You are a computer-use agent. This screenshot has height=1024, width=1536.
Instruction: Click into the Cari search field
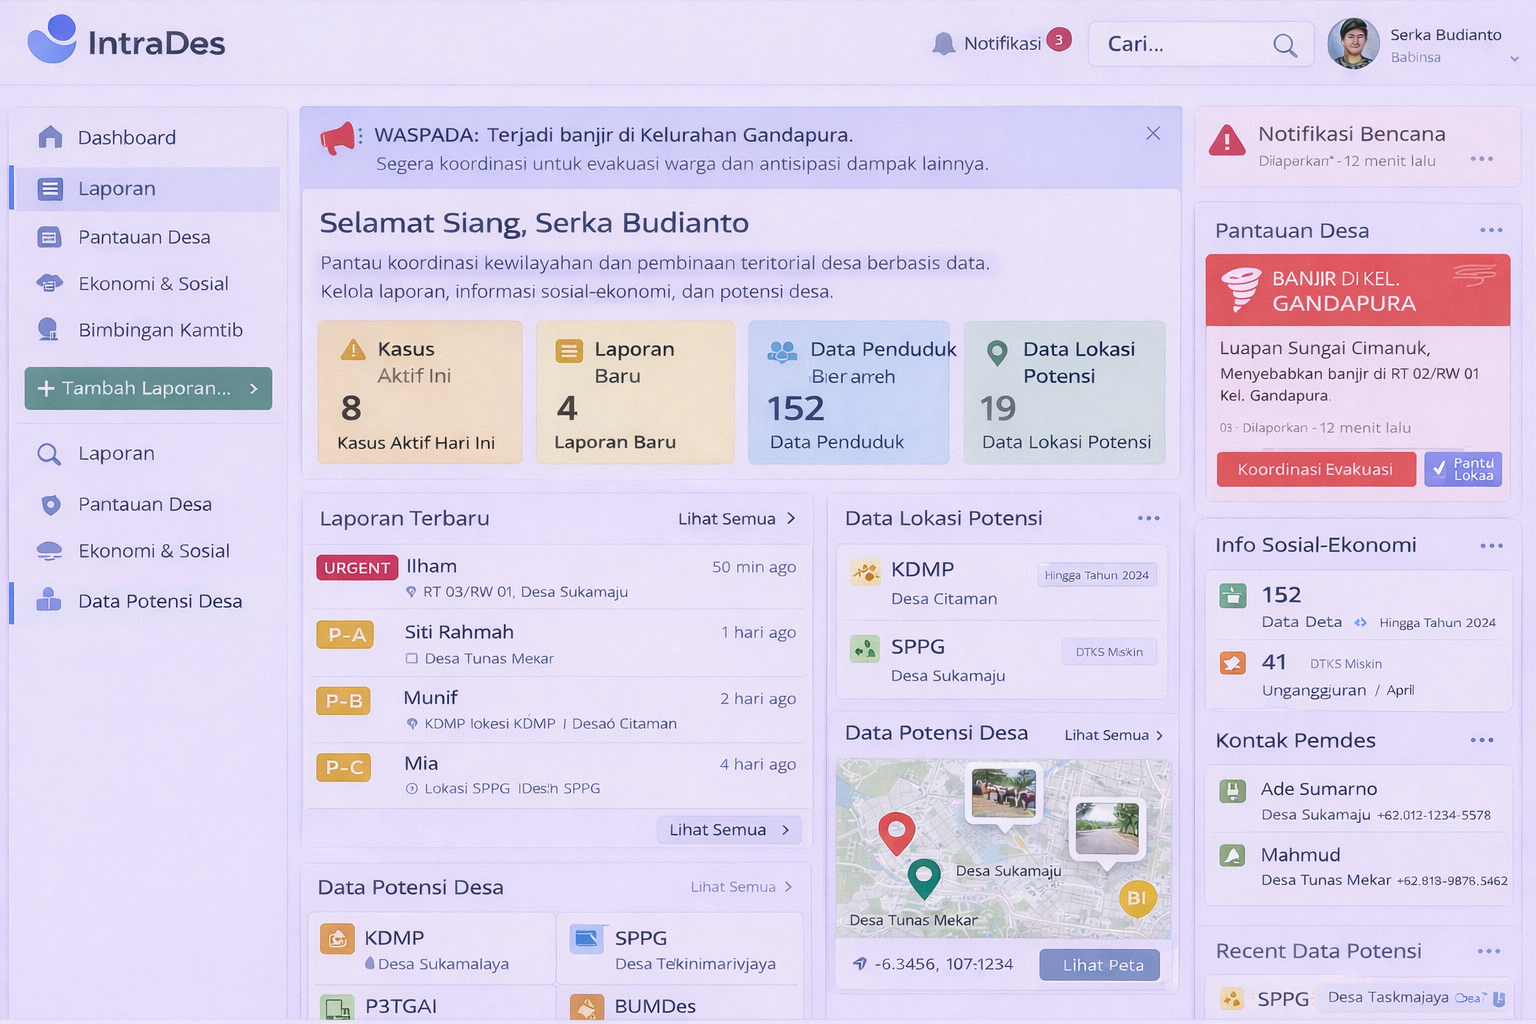click(1180, 44)
